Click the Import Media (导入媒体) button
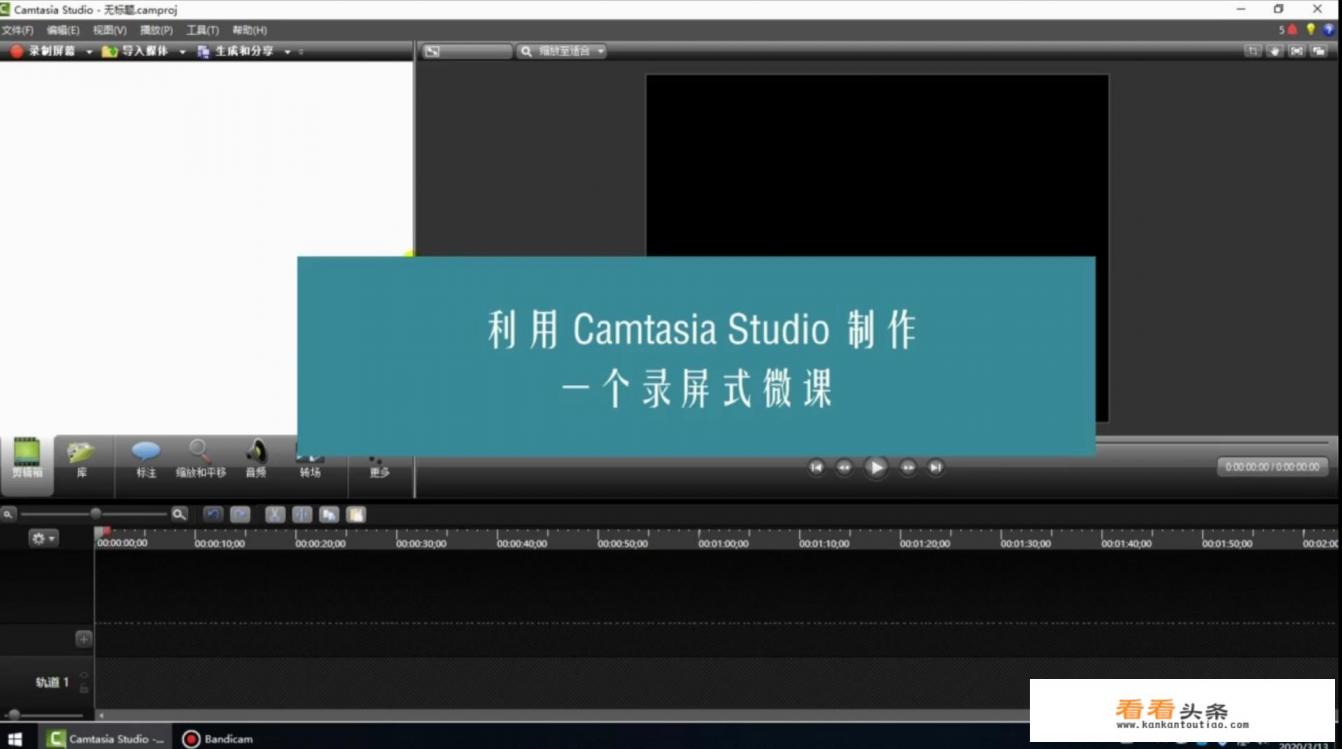The height and width of the screenshot is (749, 1342). pos(136,51)
